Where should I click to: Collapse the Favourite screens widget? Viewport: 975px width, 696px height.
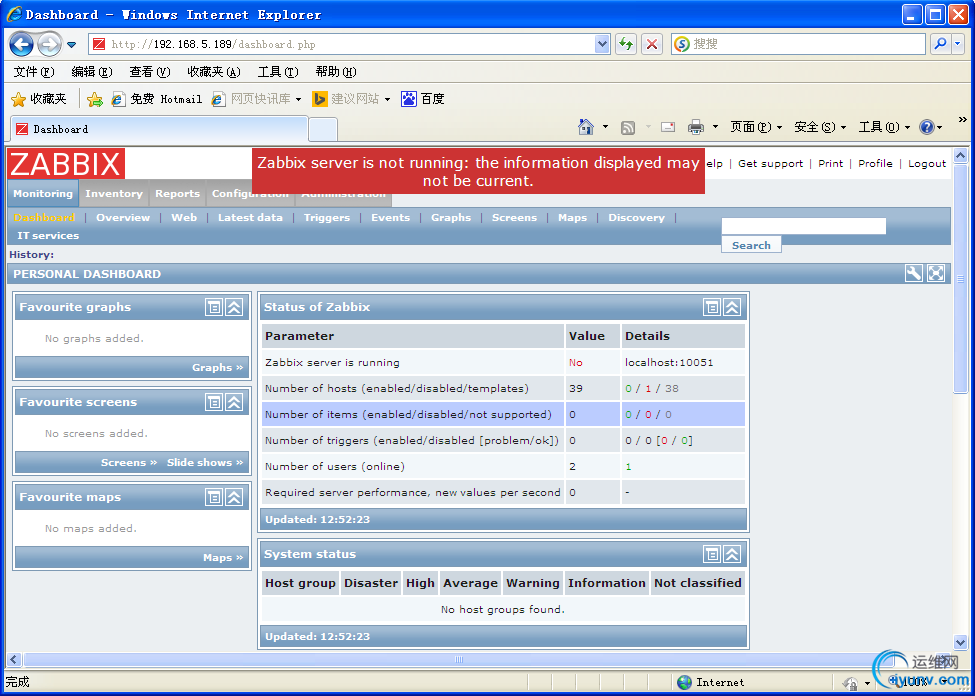click(234, 402)
